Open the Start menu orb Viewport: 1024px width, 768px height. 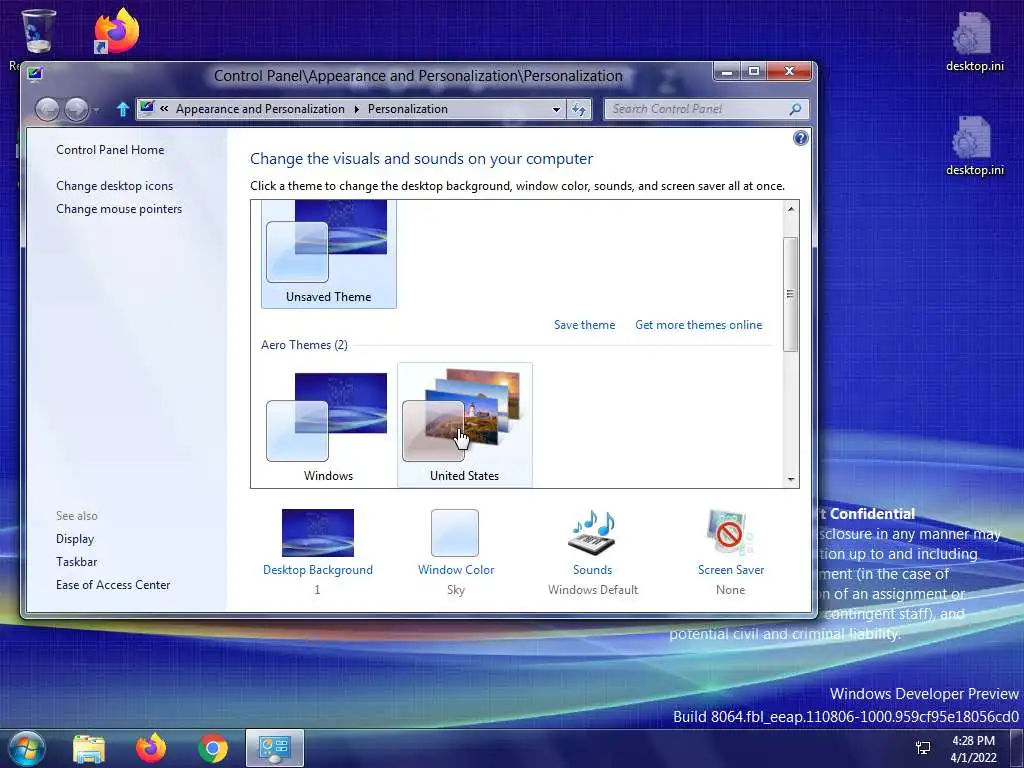point(26,748)
